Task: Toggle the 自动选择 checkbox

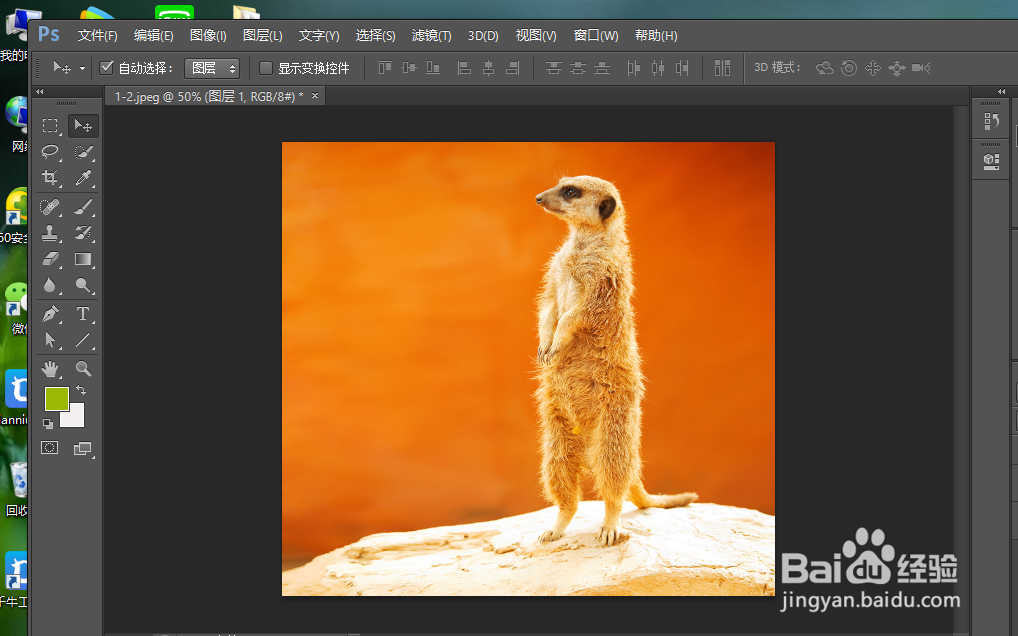Action: point(106,67)
